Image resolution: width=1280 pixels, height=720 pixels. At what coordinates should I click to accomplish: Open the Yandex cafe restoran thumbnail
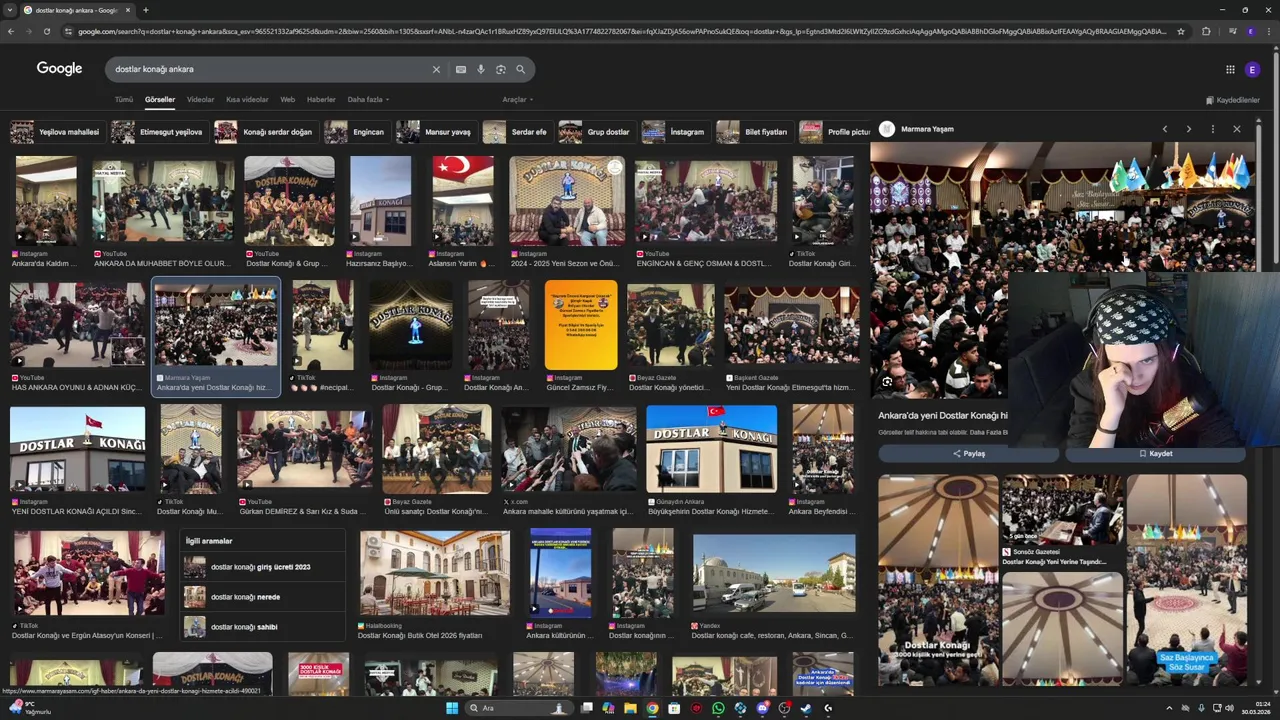click(x=774, y=574)
